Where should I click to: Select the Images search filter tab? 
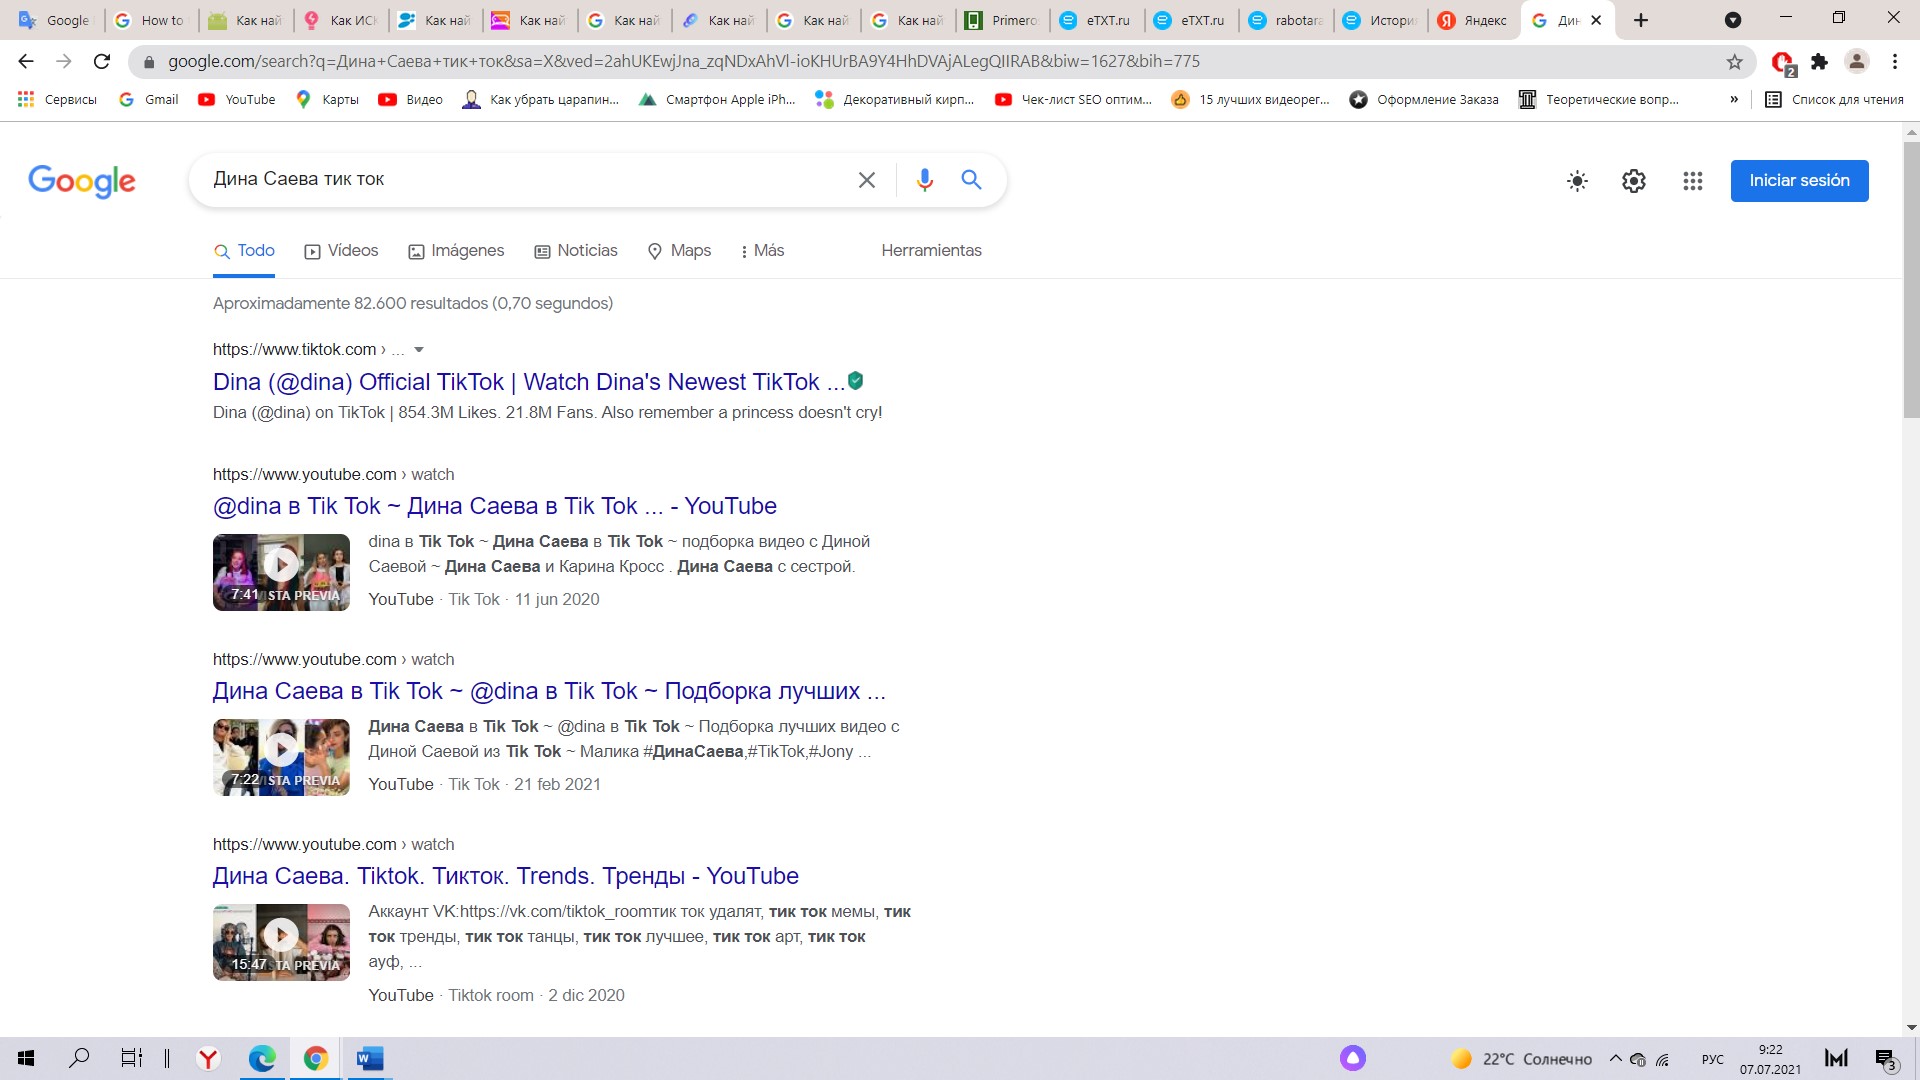[x=467, y=249]
